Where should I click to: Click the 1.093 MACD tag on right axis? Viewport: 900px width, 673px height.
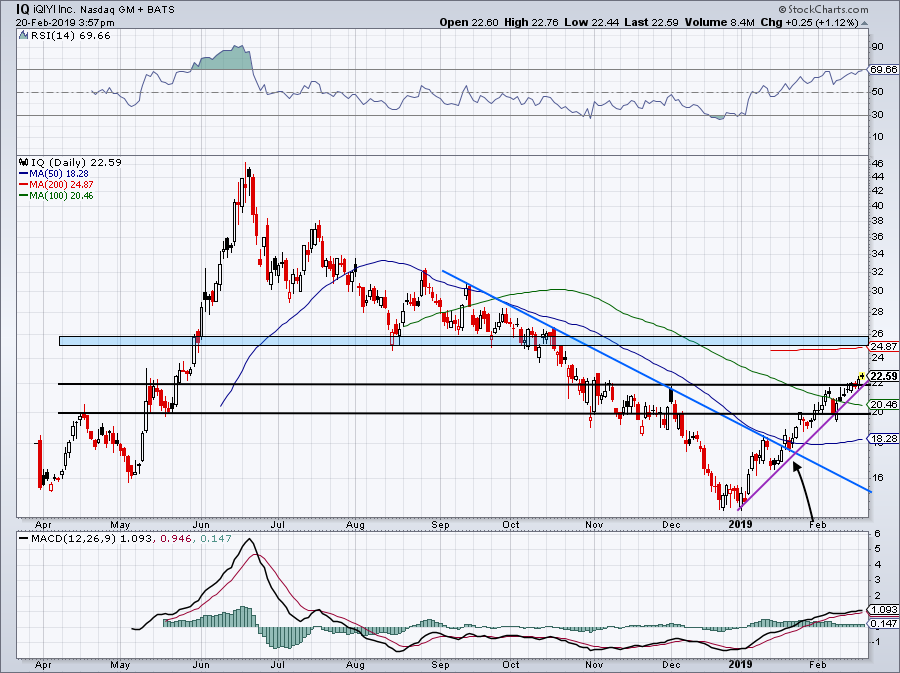click(x=883, y=610)
